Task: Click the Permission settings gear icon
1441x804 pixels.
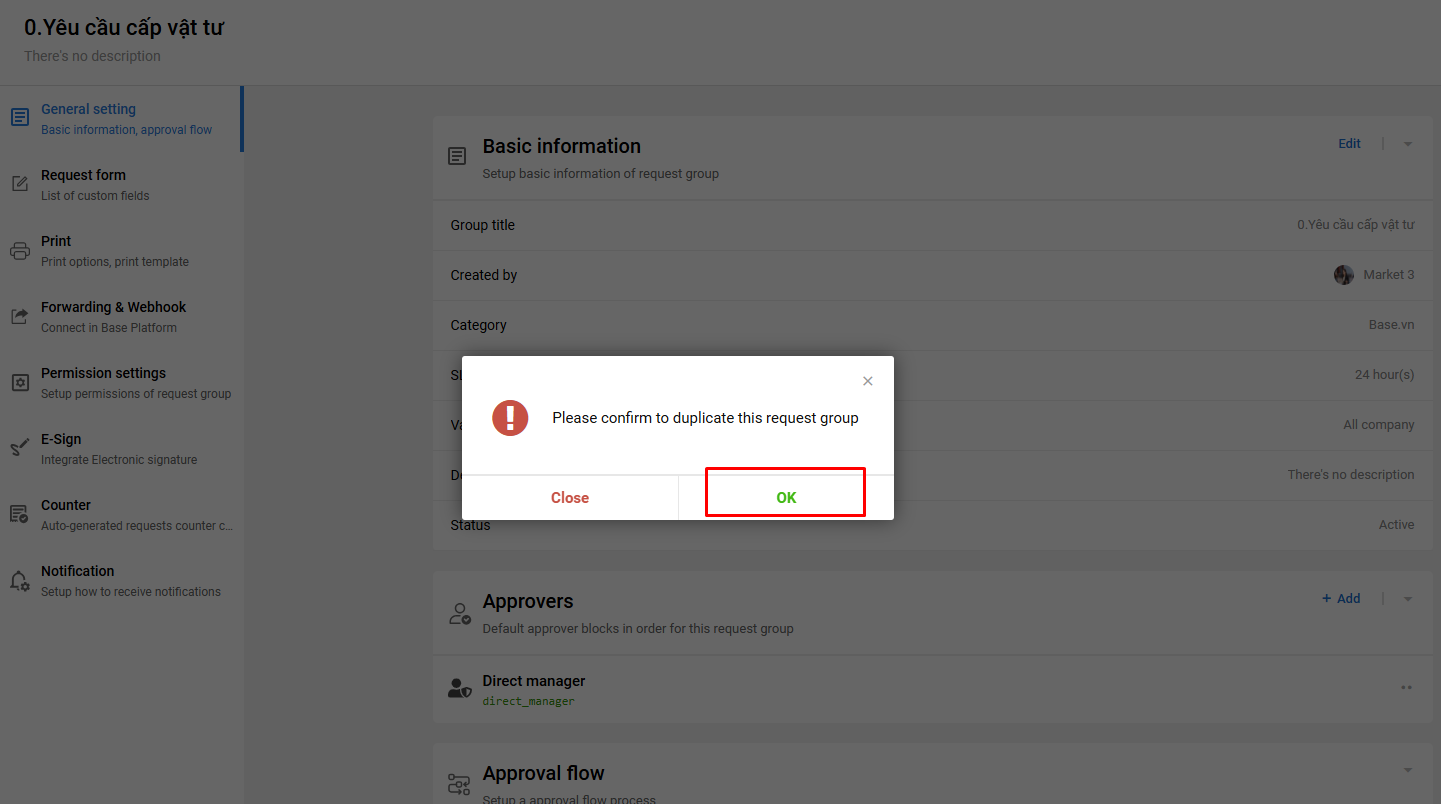Action: (x=20, y=382)
